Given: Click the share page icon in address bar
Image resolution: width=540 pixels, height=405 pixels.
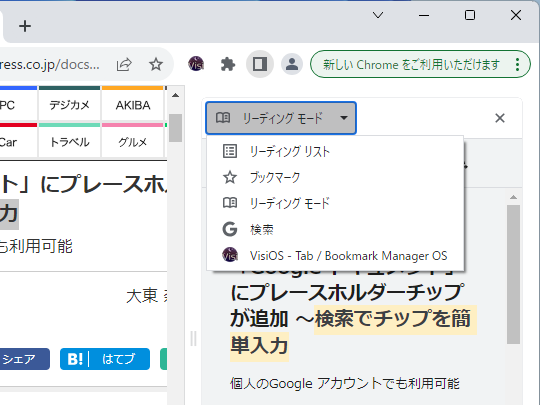Looking at the screenshot, I should [x=124, y=64].
